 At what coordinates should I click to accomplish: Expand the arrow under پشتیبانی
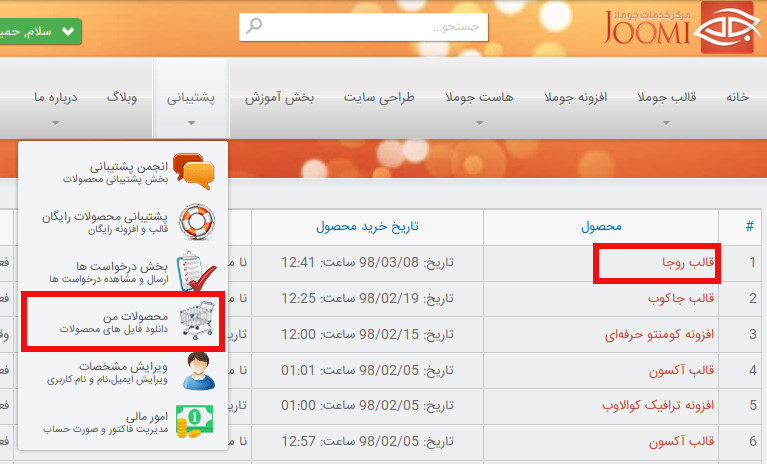(191, 123)
